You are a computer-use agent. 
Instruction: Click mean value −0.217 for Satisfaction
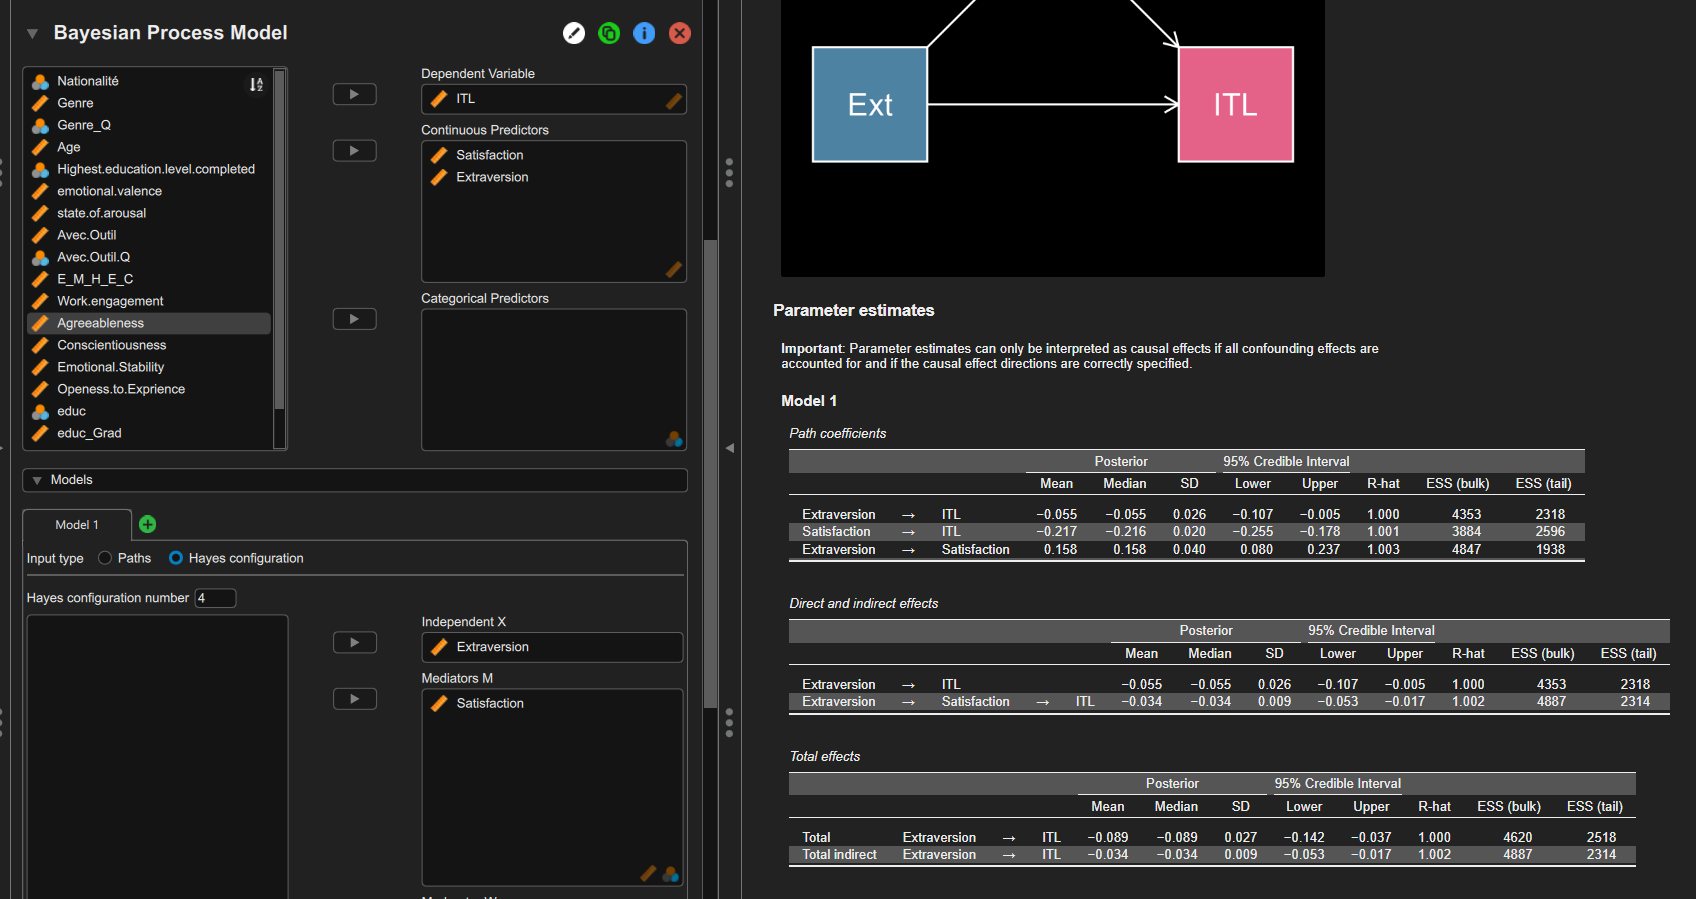click(1057, 531)
